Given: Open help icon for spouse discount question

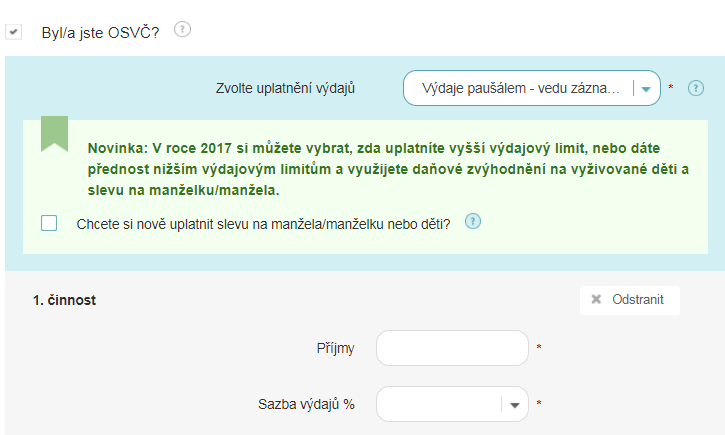Looking at the screenshot, I should pos(473,221).
